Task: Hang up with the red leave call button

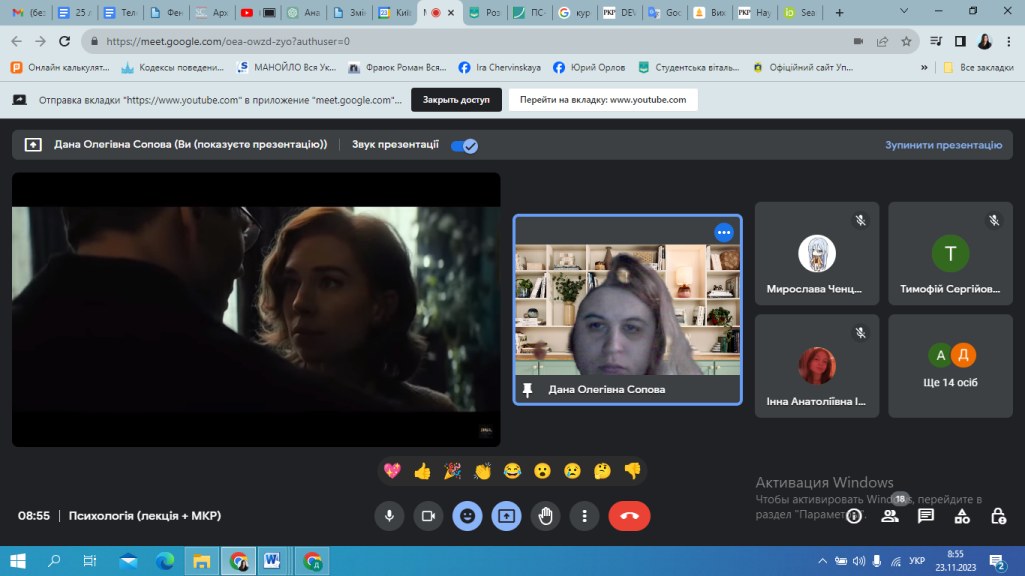Action: (629, 516)
